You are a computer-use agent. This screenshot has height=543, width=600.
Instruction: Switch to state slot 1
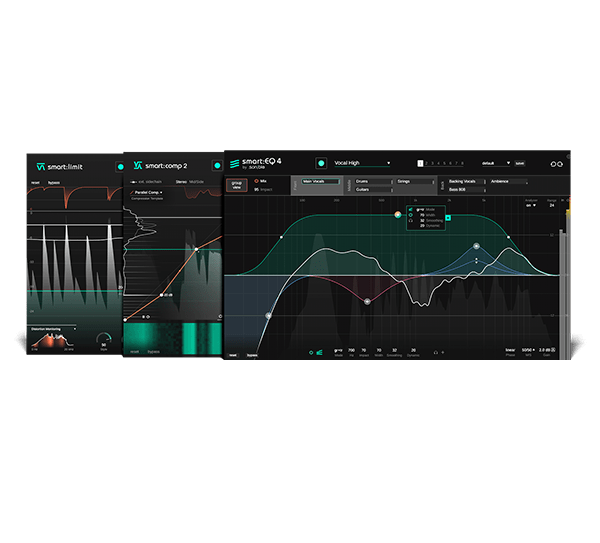(x=420, y=163)
